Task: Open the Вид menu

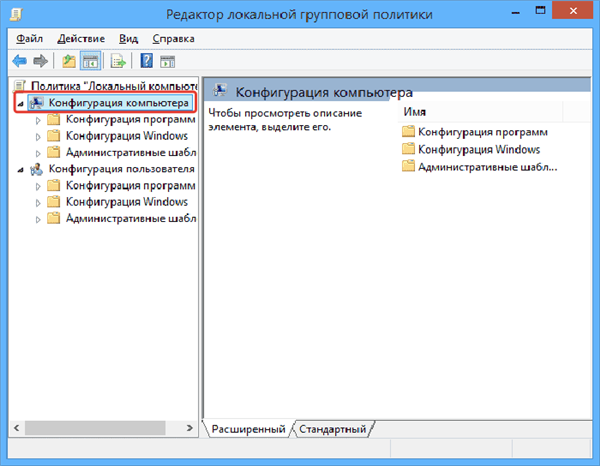Action: 128,39
